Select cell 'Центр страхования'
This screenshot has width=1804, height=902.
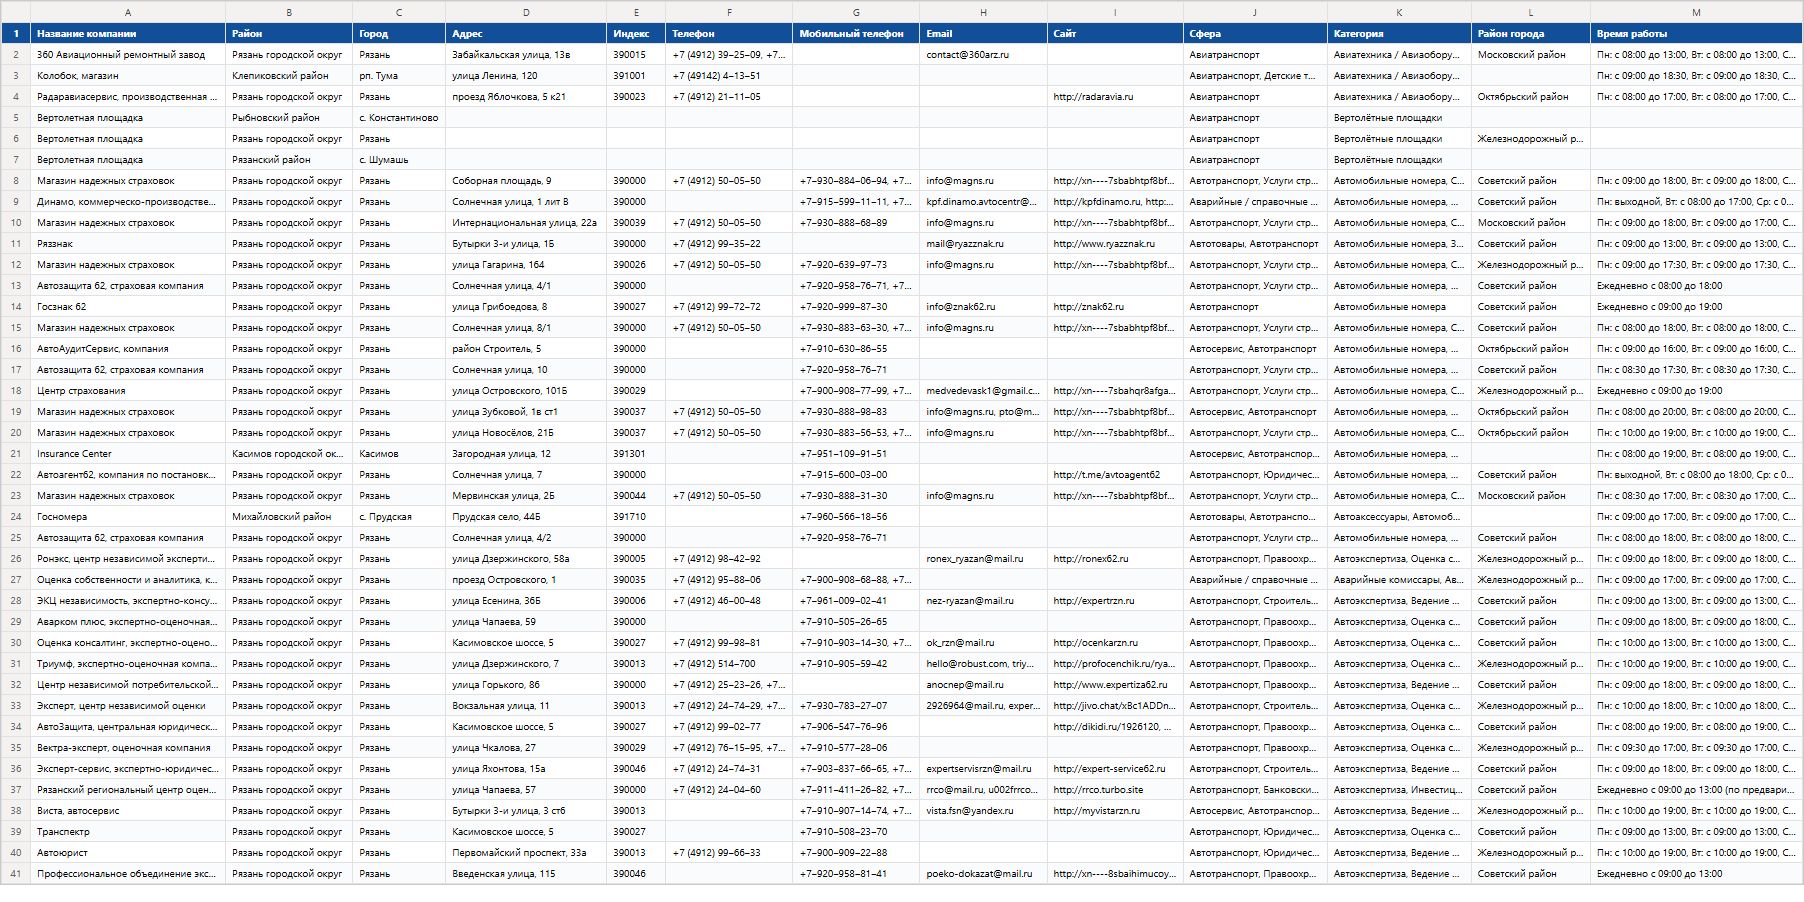coord(128,391)
